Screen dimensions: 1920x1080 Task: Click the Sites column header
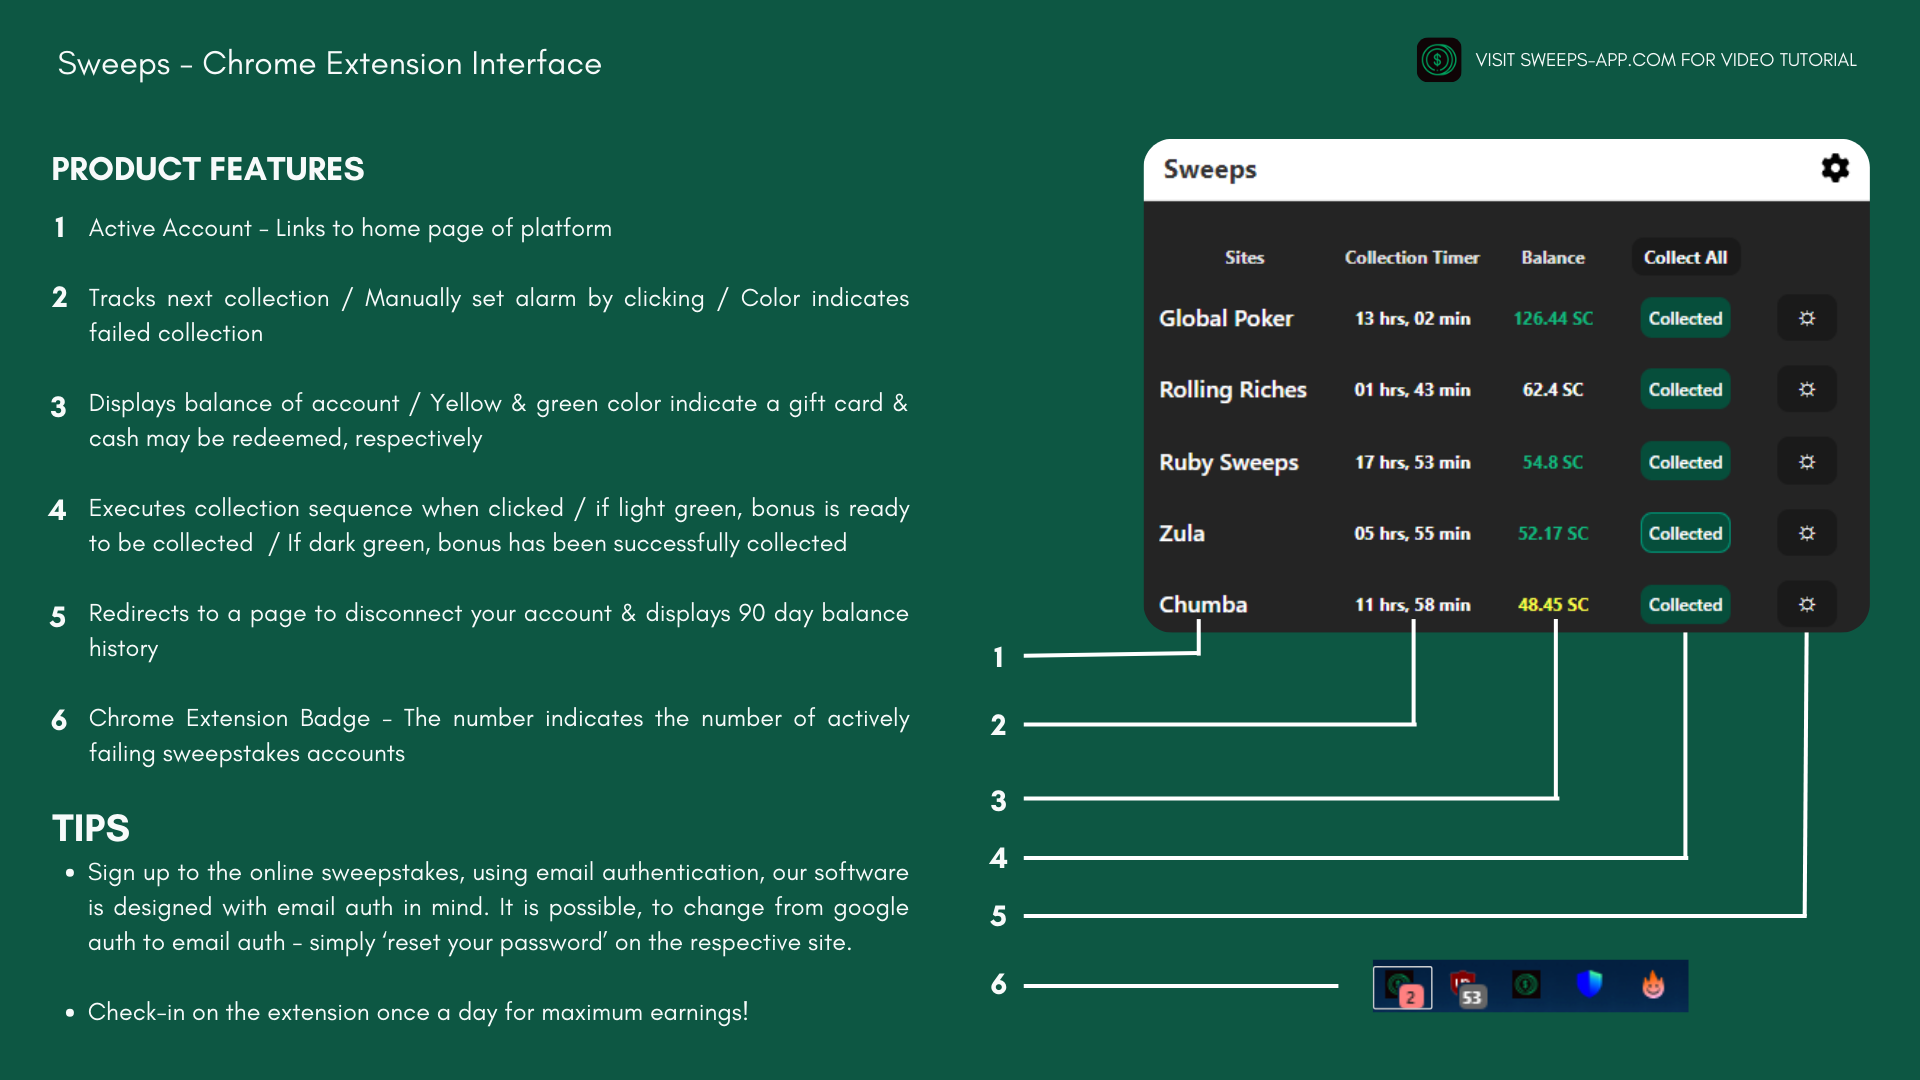pyautogui.click(x=1245, y=257)
